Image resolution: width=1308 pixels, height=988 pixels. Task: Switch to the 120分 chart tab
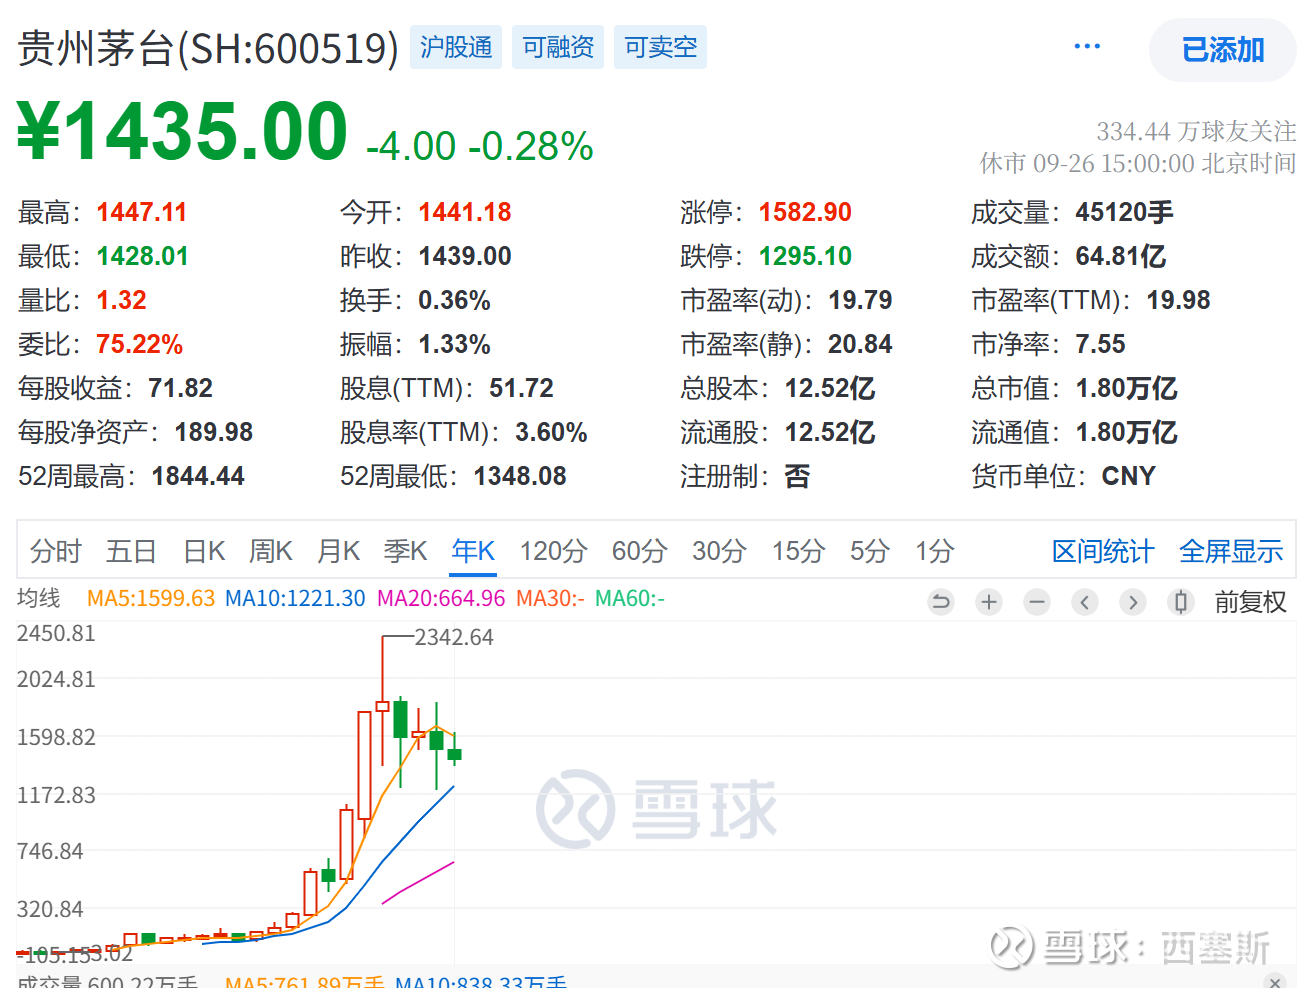(x=553, y=551)
